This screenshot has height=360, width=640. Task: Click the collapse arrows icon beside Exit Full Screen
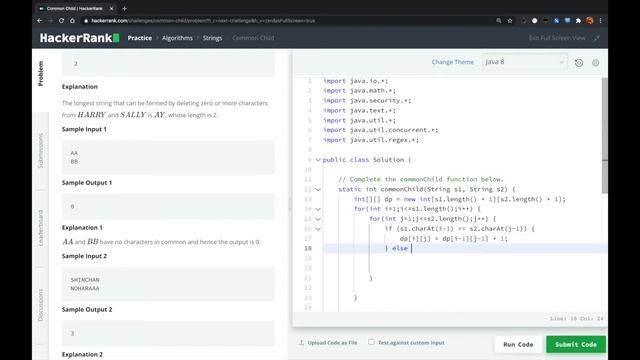[x=597, y=38]
